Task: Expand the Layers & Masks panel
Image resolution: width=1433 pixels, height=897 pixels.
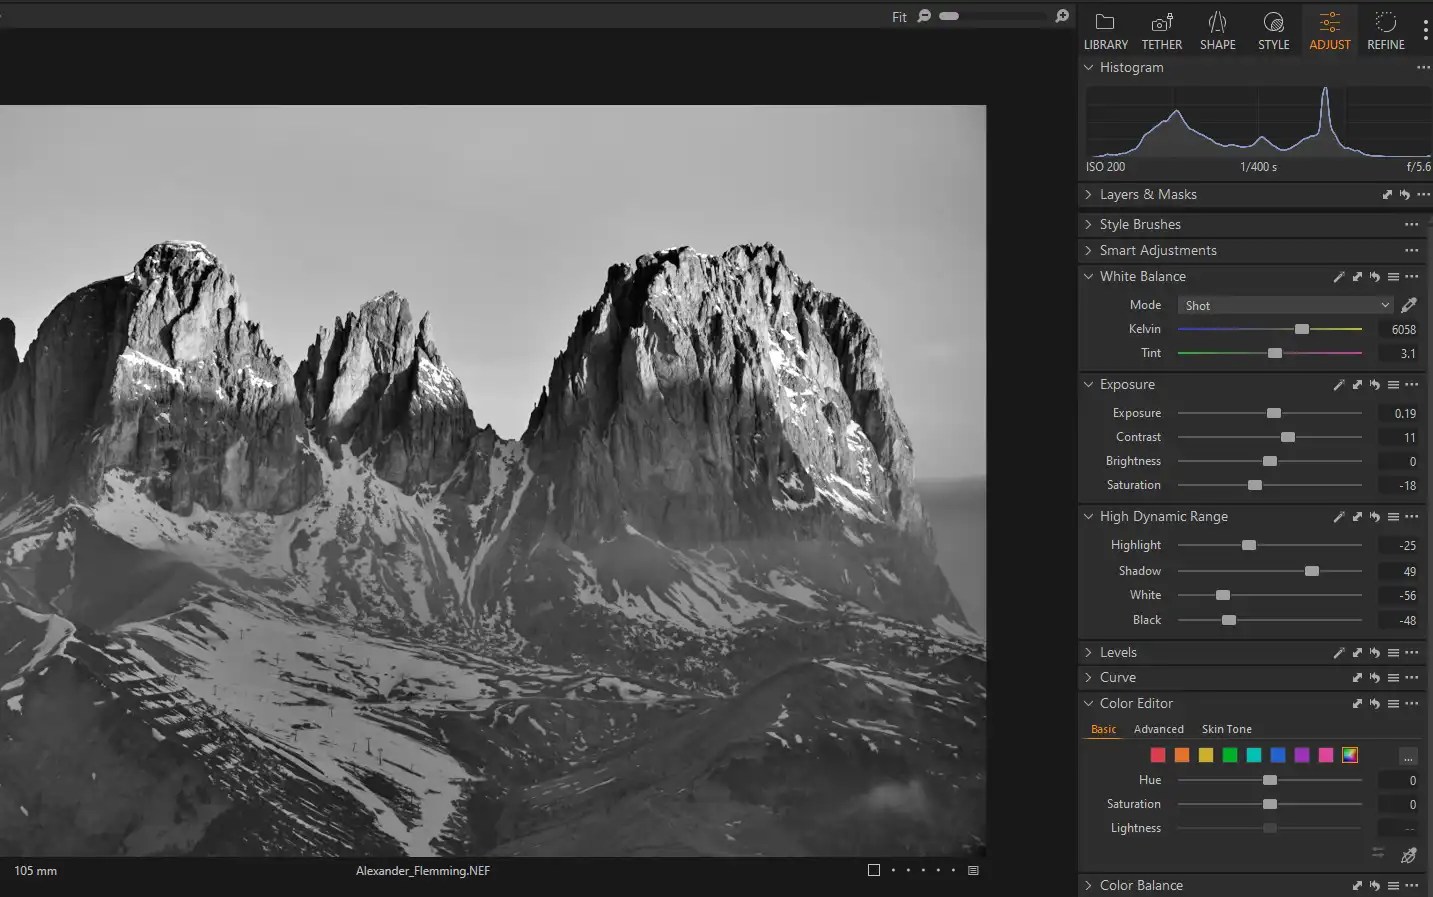Action: coord(1088,194)
